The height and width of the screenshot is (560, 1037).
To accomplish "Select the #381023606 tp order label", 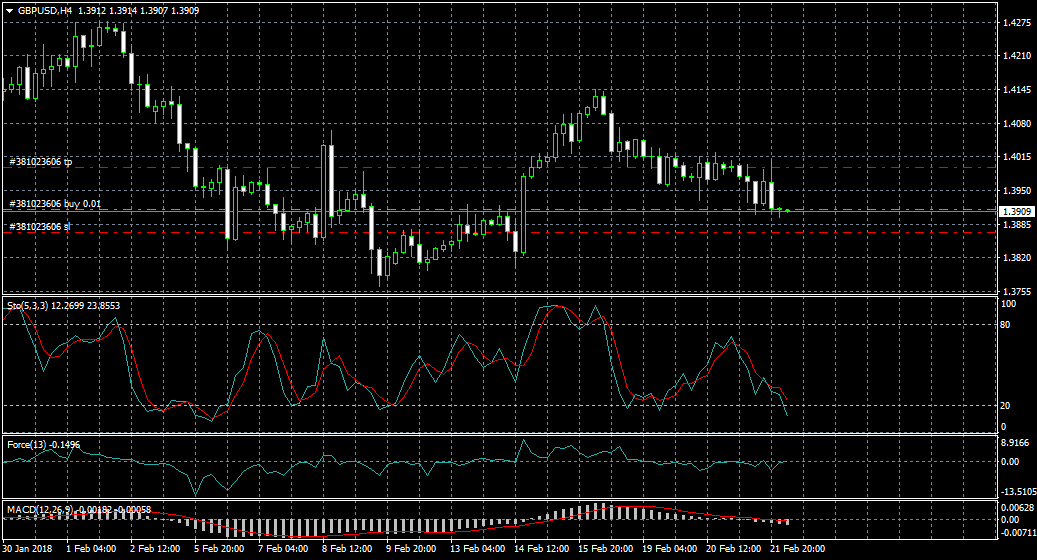I will (x=40, y=161).
